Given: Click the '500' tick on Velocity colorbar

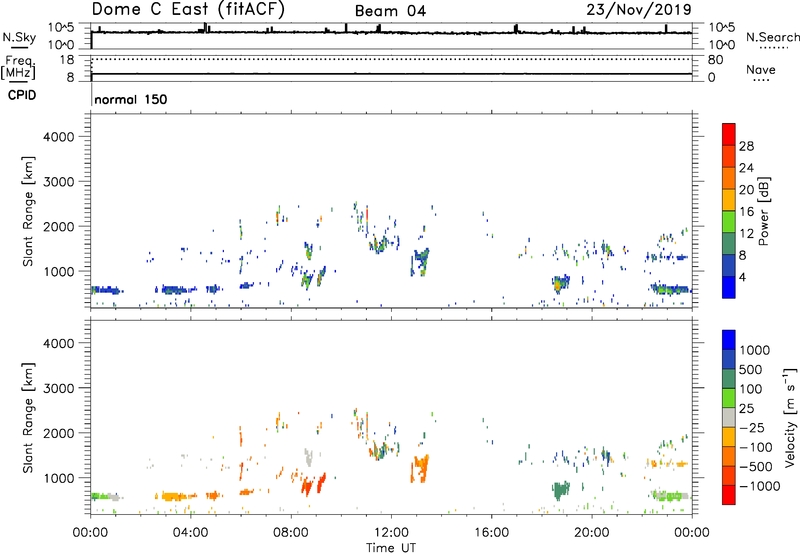Looking at the screenshot, I should [751, 369].
